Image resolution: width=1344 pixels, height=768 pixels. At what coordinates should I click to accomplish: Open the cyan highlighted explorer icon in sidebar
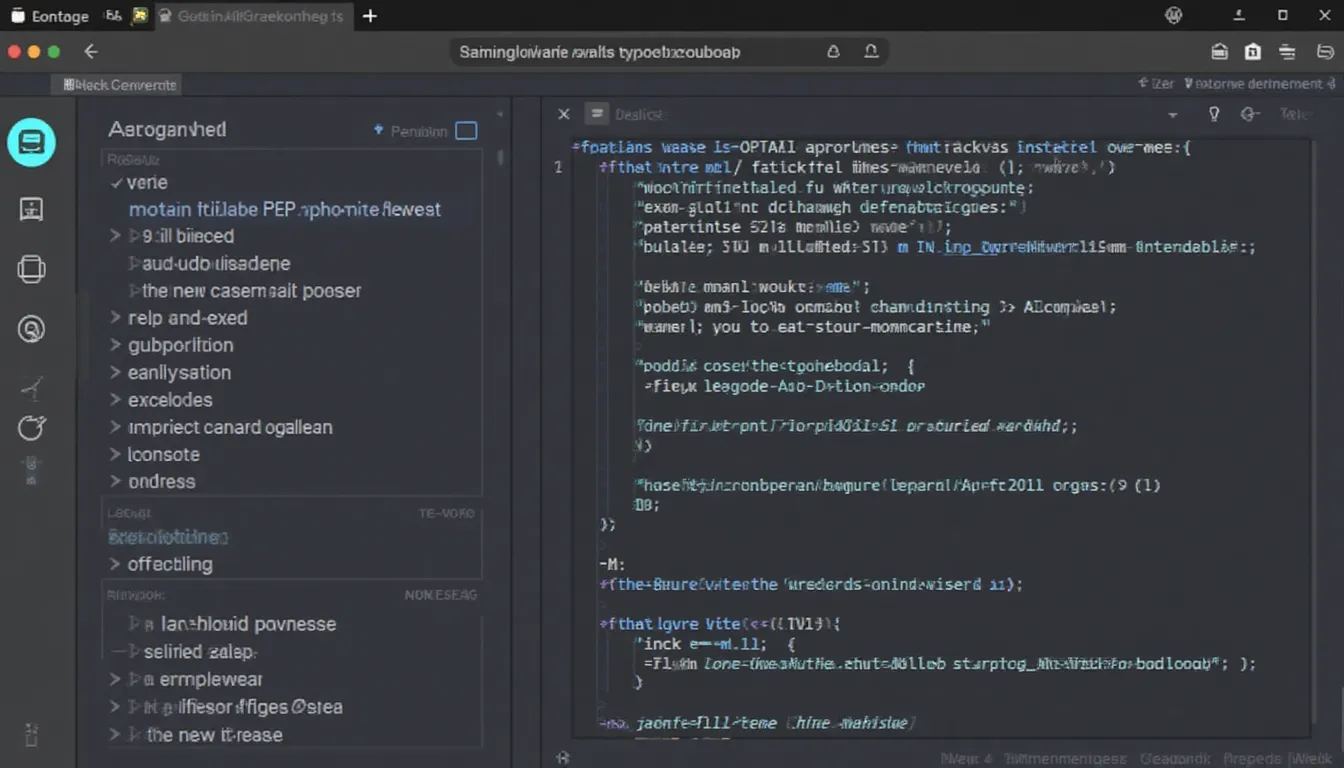[31, 143]
